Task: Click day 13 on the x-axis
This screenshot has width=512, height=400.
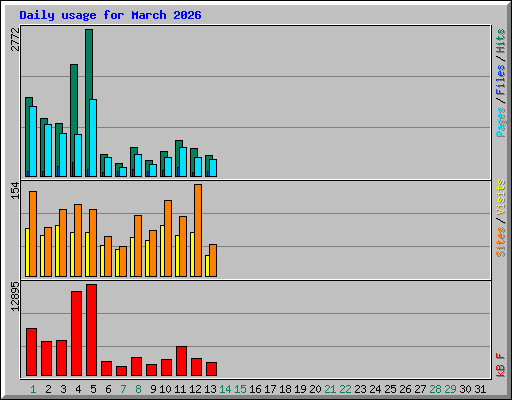Action: tap(210, 389)
